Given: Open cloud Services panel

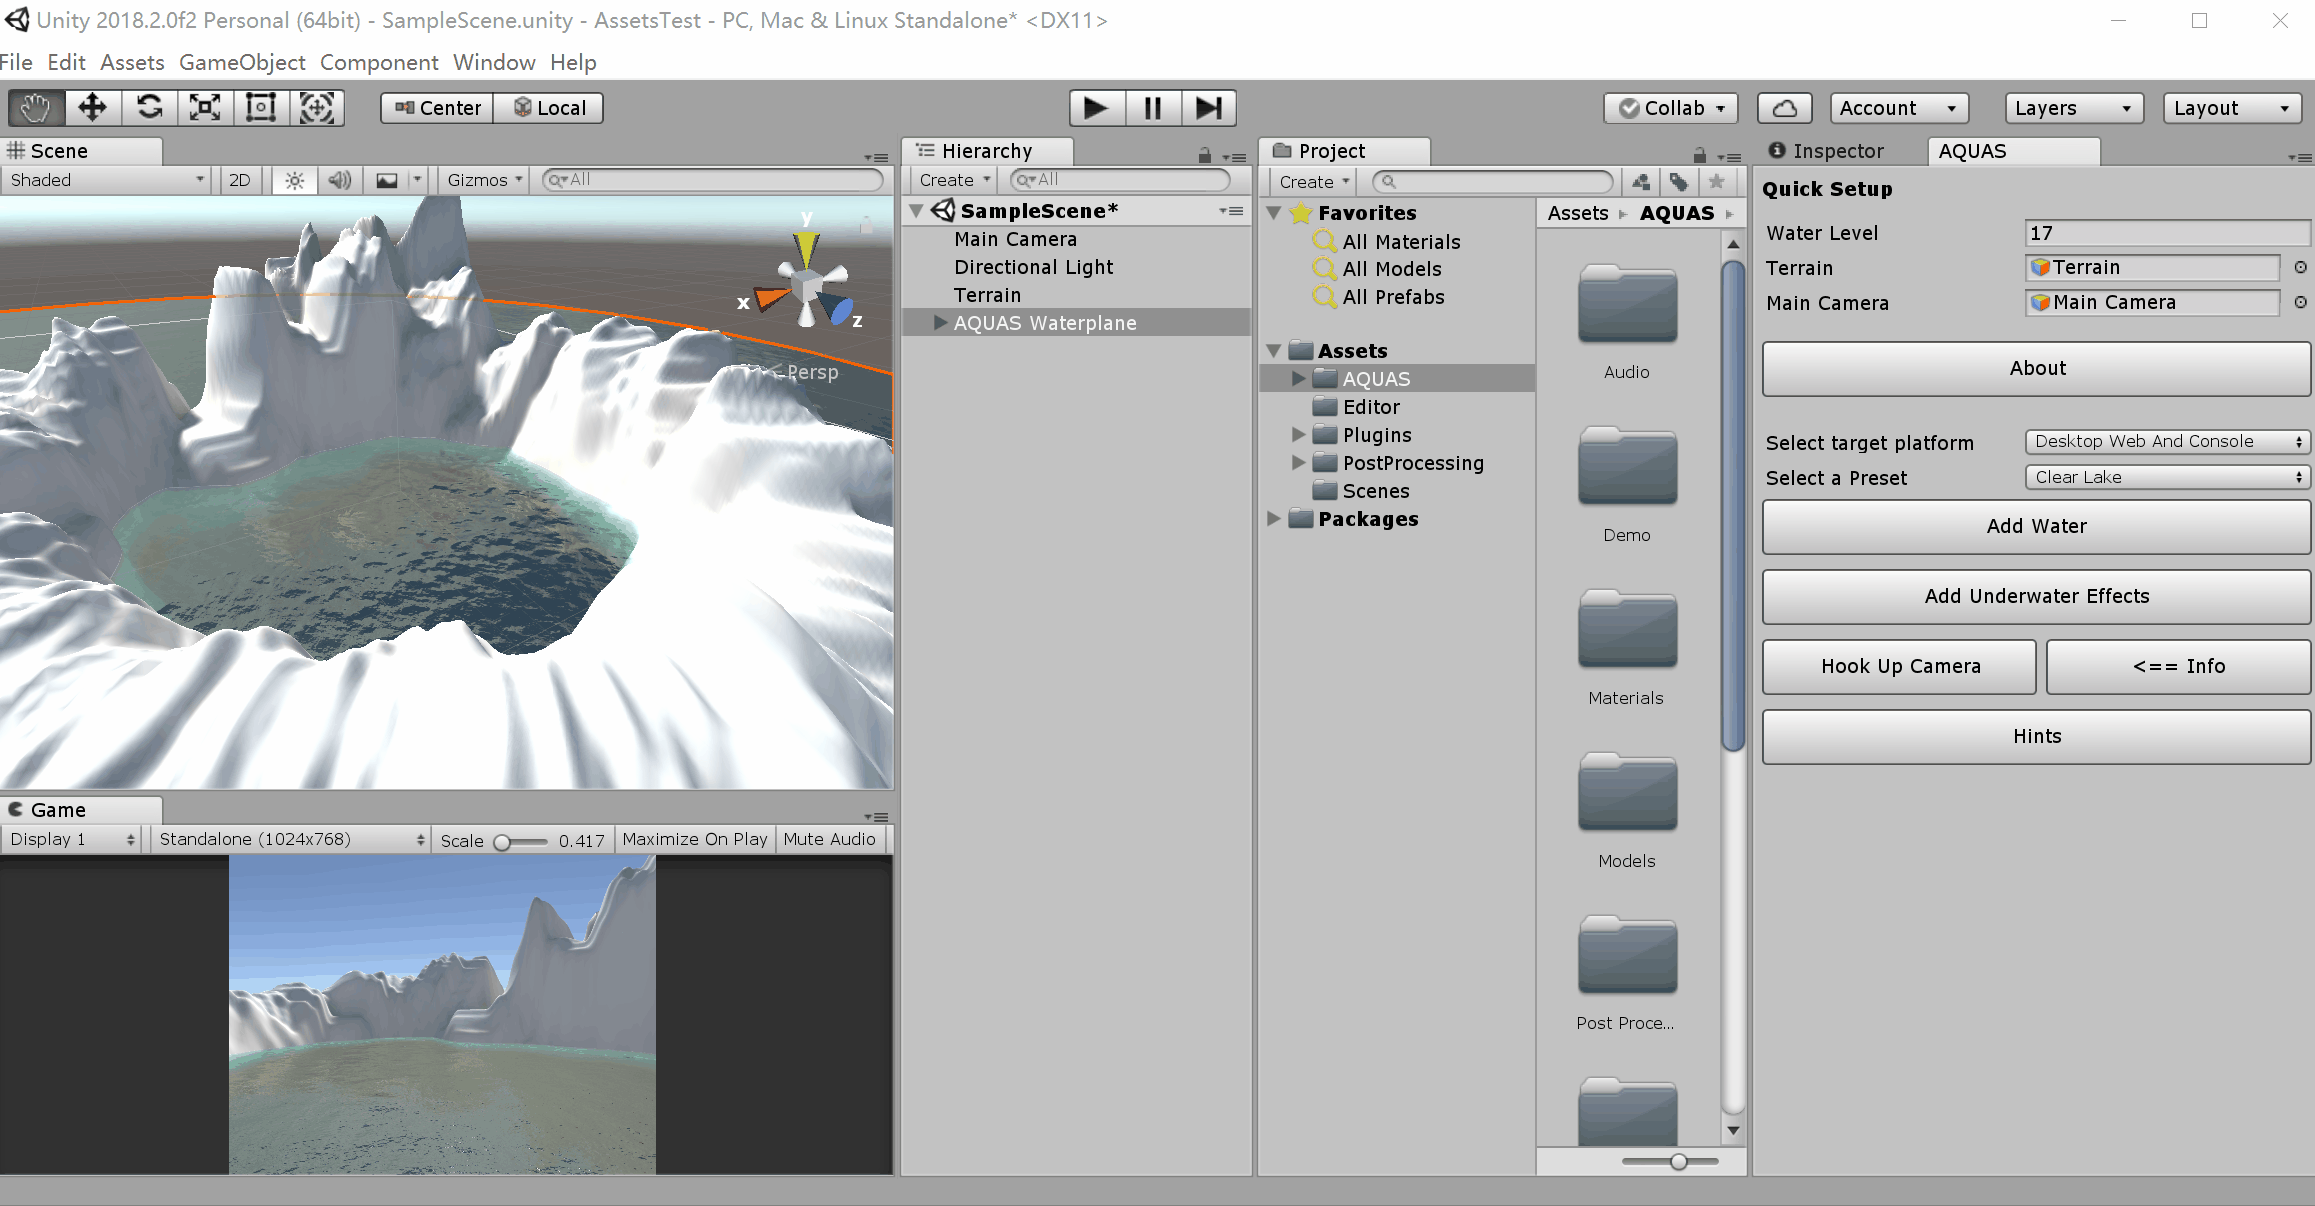Looking at the screenshot, I should (1785, 108).
